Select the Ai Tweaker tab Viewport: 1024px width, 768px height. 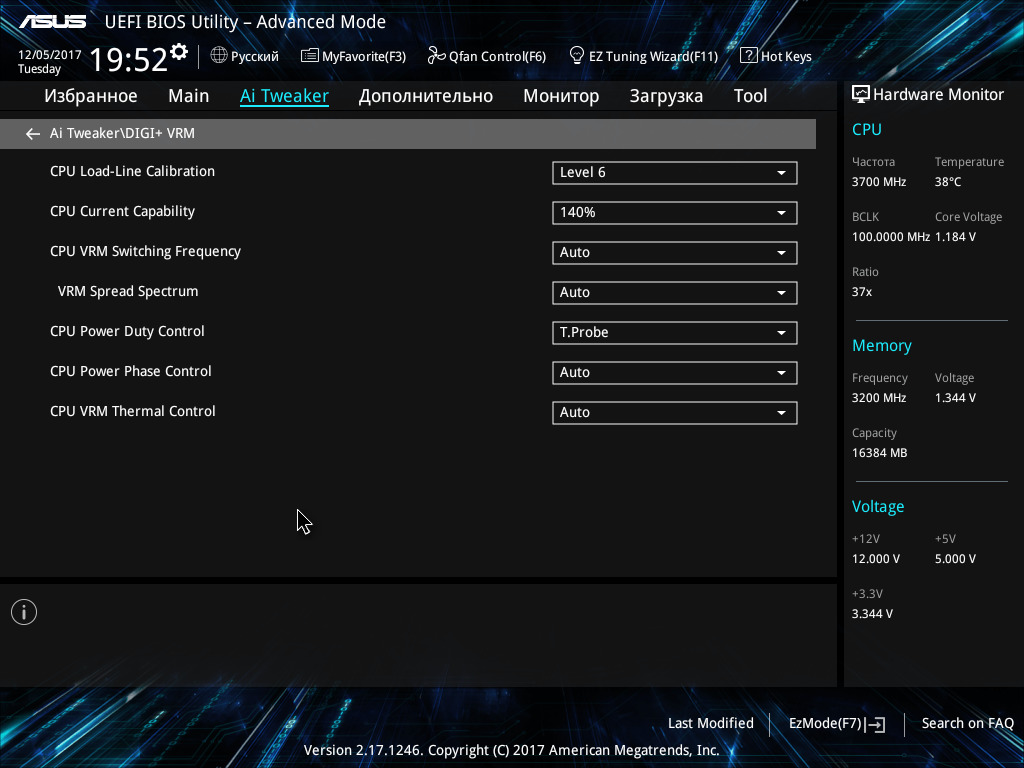point(284,96)
